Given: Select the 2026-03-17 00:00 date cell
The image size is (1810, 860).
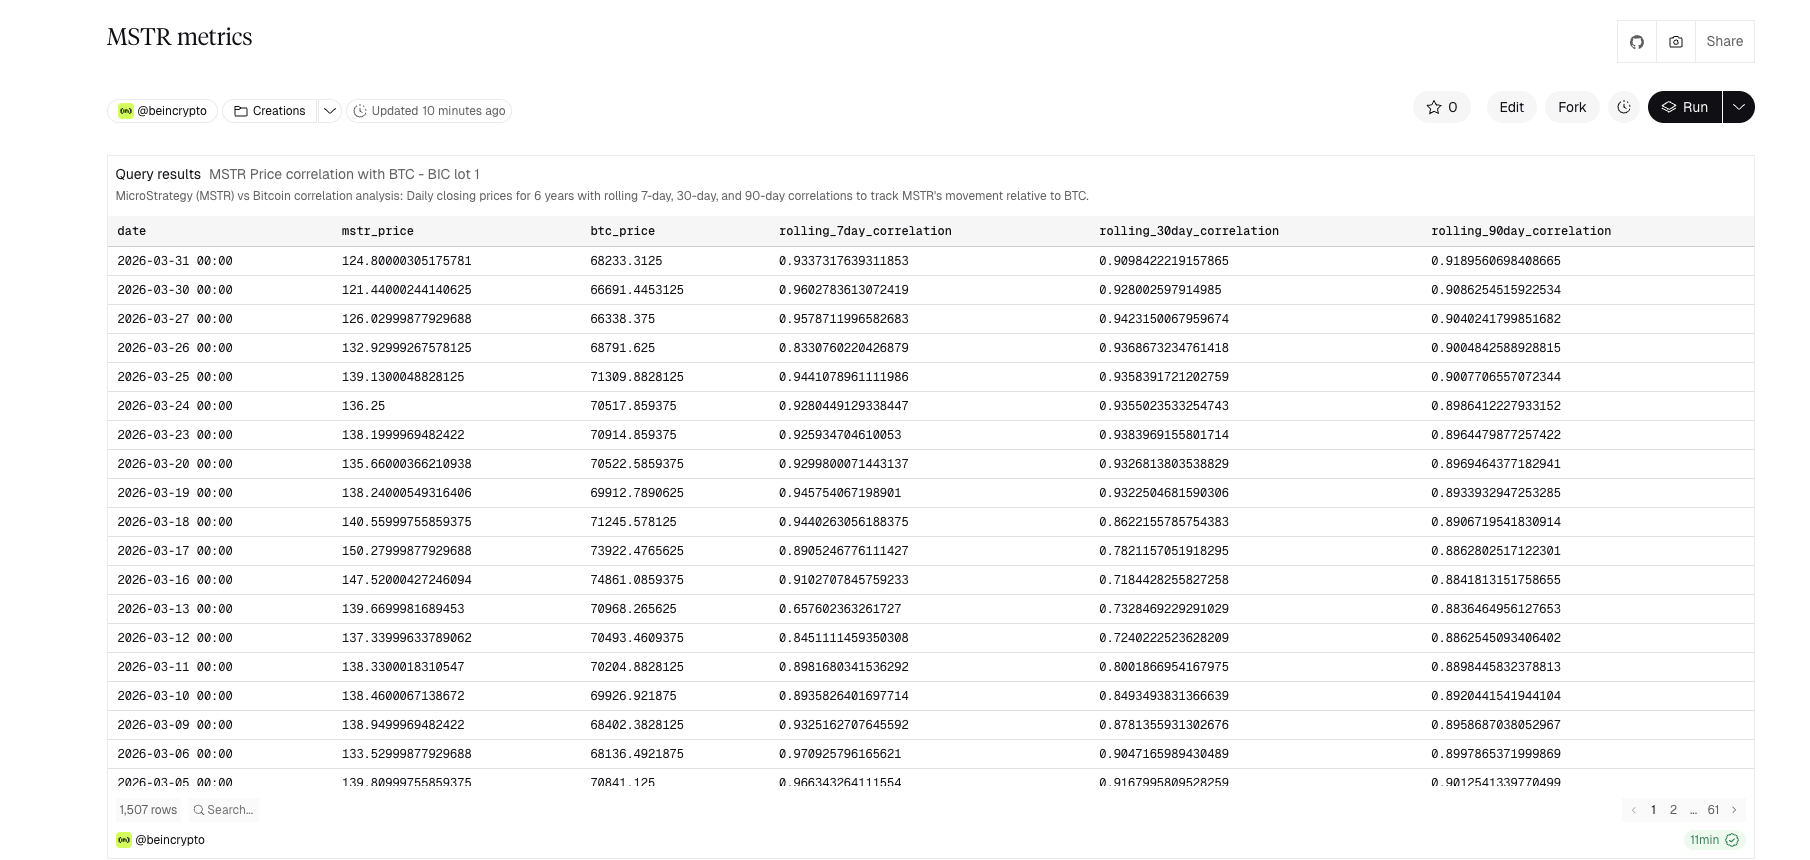Looking at the screenshot, I should (x=174, y=551).
